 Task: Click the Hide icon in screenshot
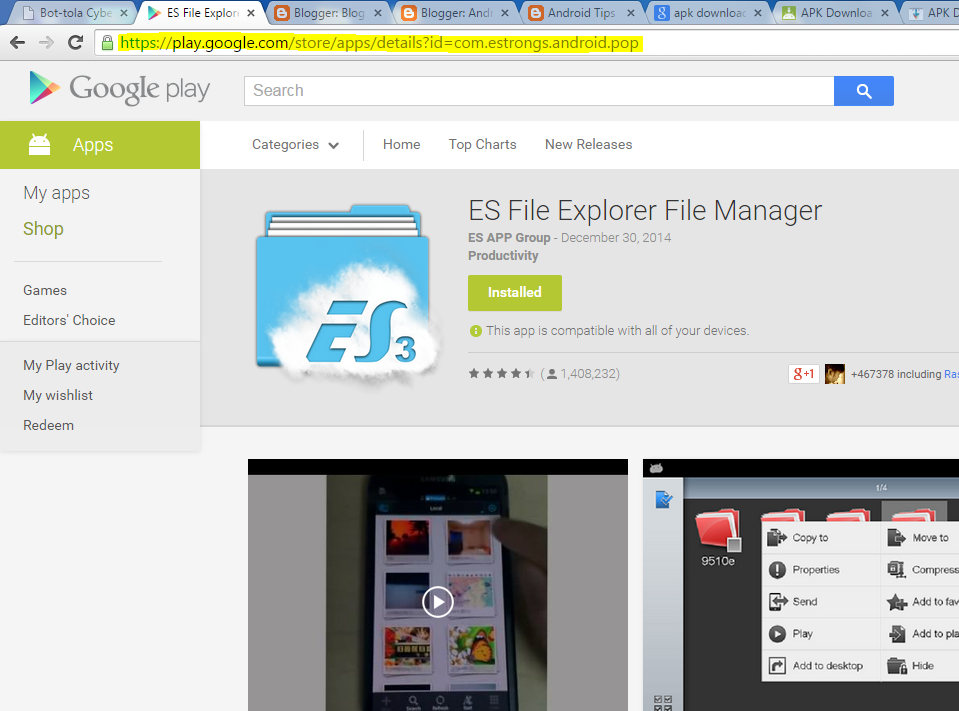pyautogui.click(x=897, y=665)
